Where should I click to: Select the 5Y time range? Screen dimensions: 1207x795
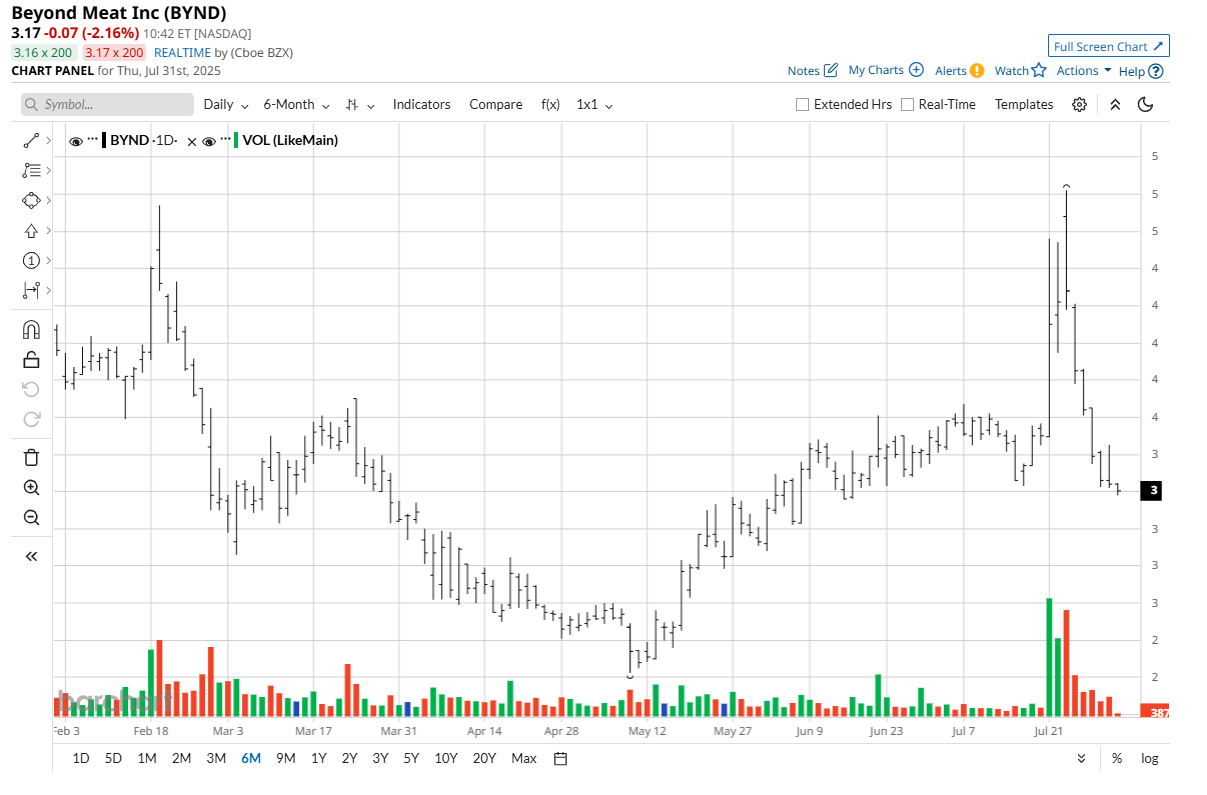[411, 758]
